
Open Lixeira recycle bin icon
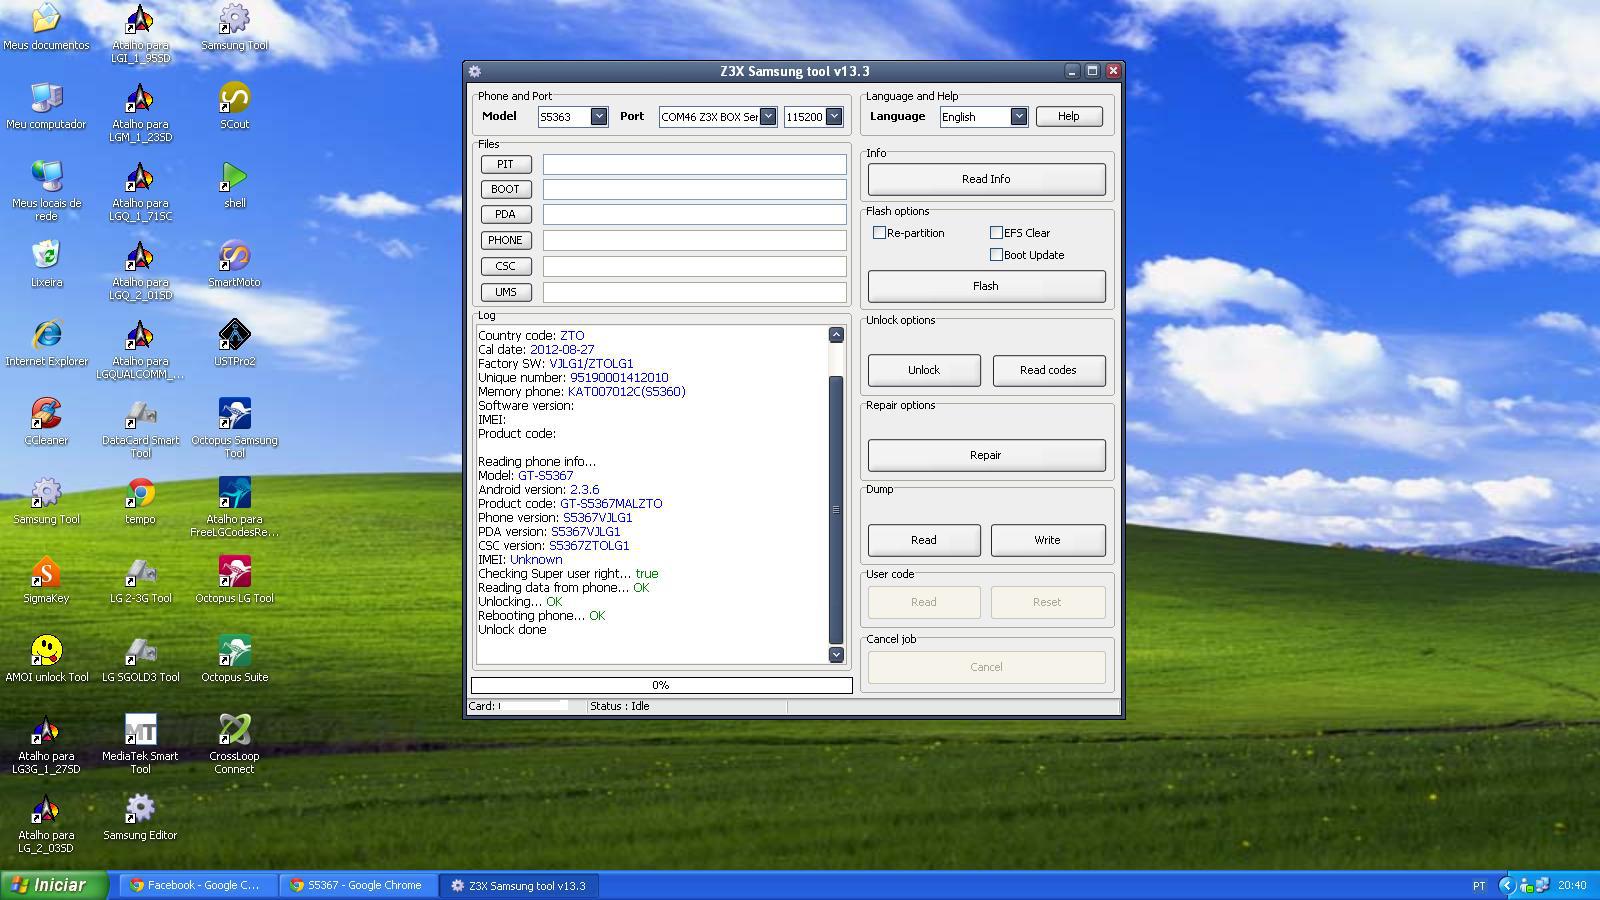point(46,264)
